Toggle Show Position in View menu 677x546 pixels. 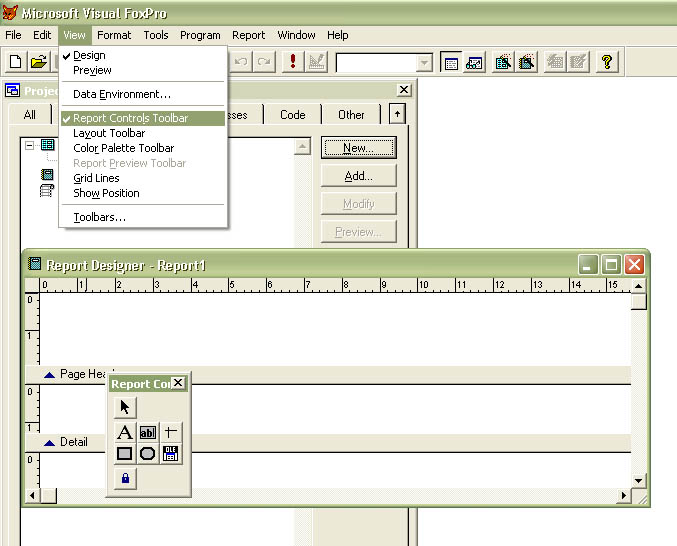click(142, 193)
